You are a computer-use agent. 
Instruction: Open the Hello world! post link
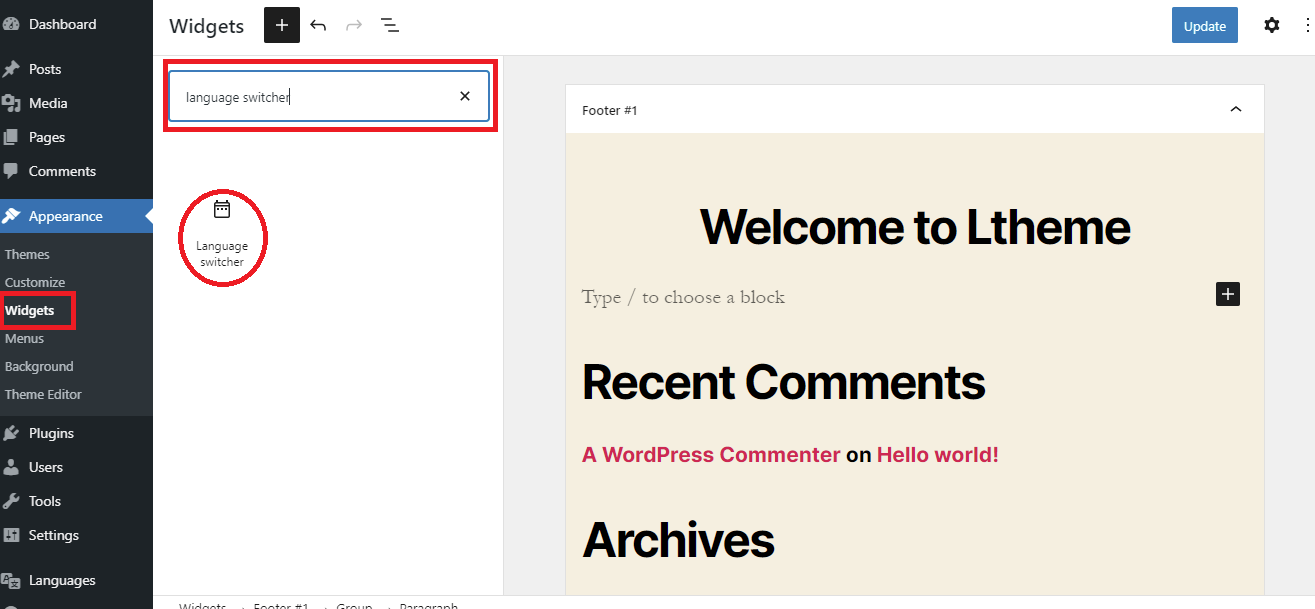pos(938,455)
